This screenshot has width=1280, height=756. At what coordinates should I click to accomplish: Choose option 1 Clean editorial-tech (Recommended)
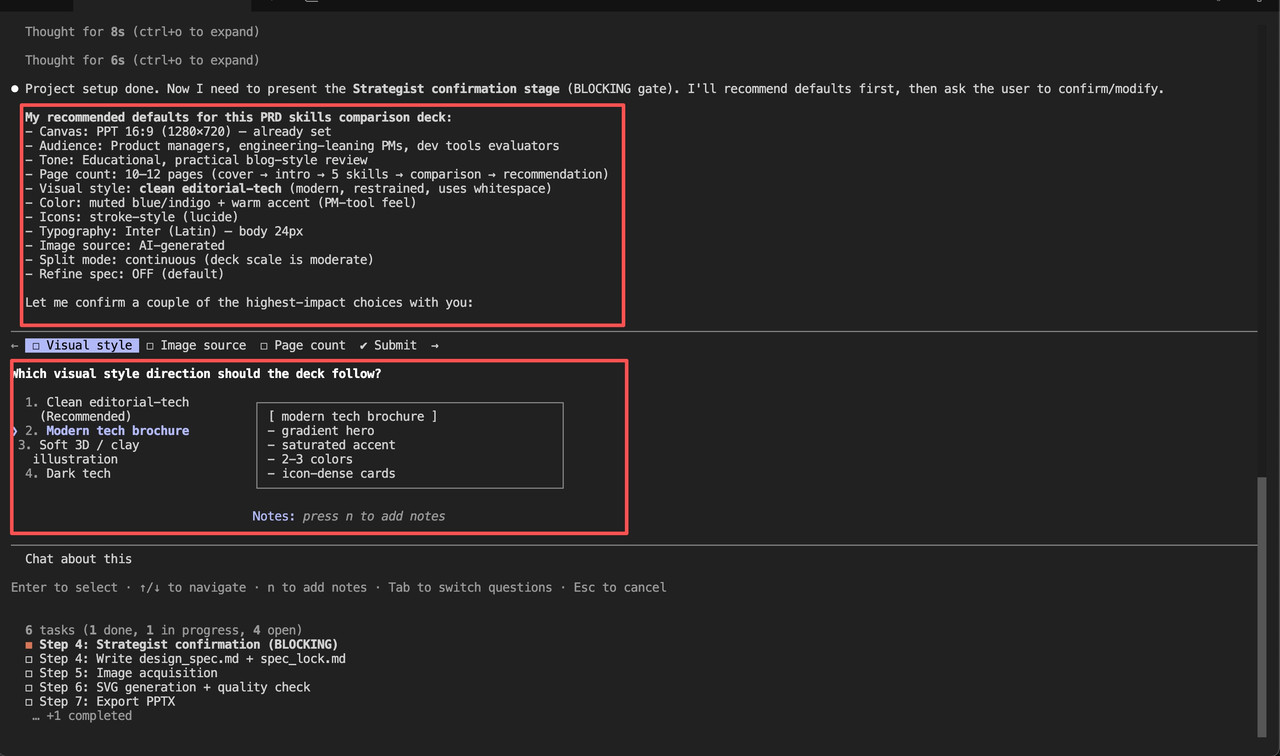108,409
